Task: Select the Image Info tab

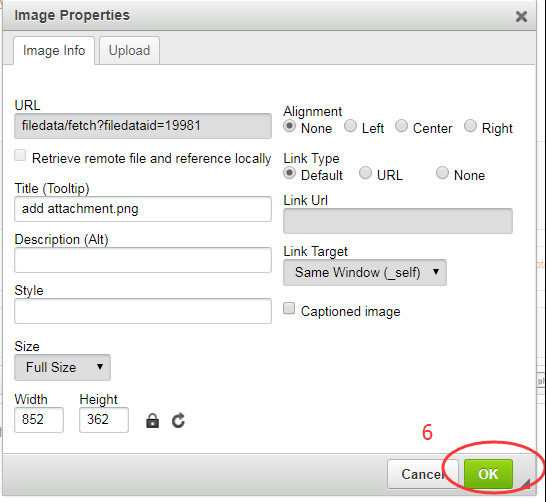Action: (54, 50)
